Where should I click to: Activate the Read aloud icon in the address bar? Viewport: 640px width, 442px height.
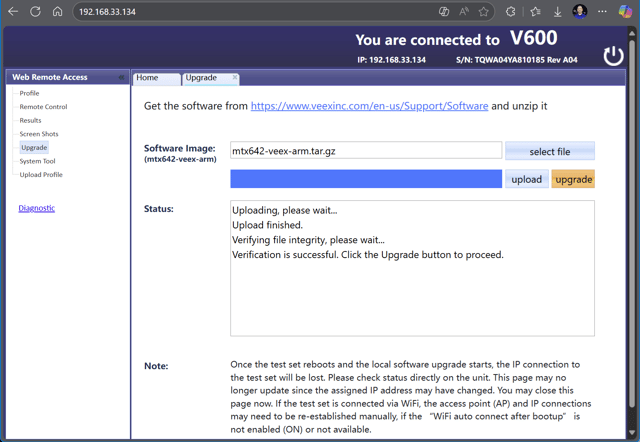click(x=464, y=11)
